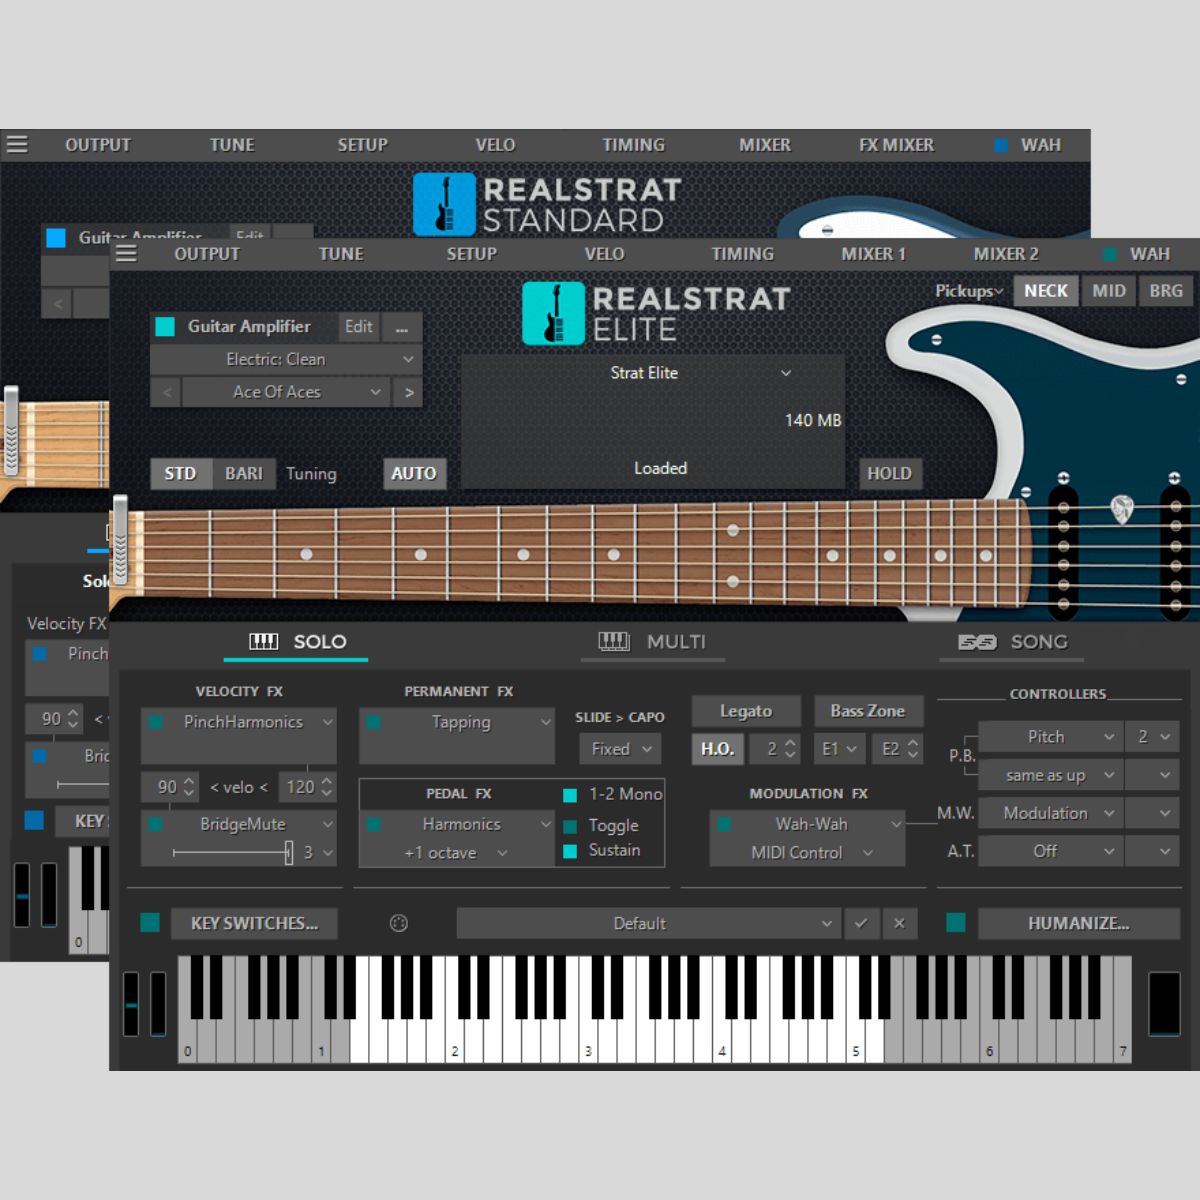Screen dimensions: 1200x1200
Task: Open the Ace Of Aces preset dropdown
Action: coord(287,392)
